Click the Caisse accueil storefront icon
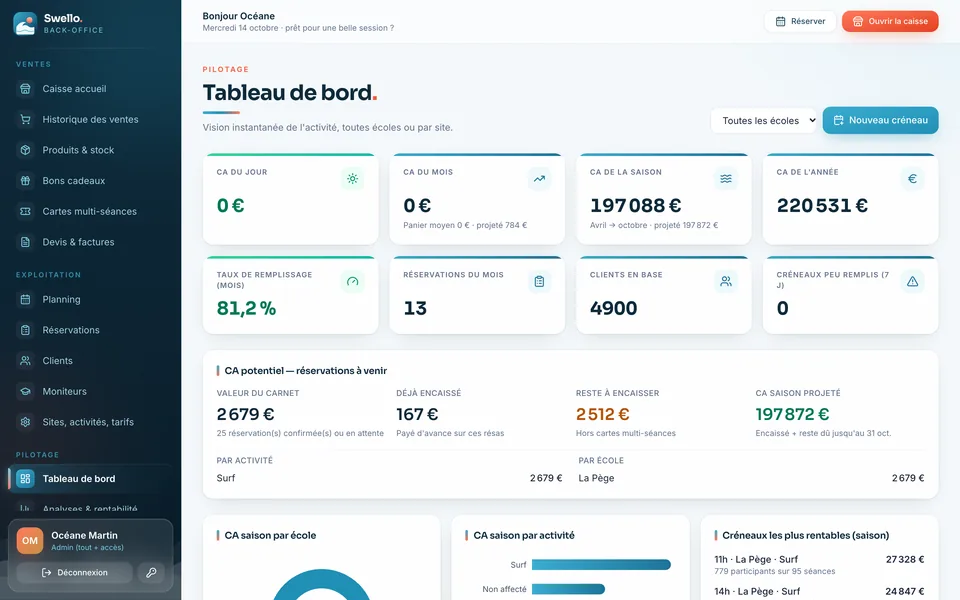 25,89
